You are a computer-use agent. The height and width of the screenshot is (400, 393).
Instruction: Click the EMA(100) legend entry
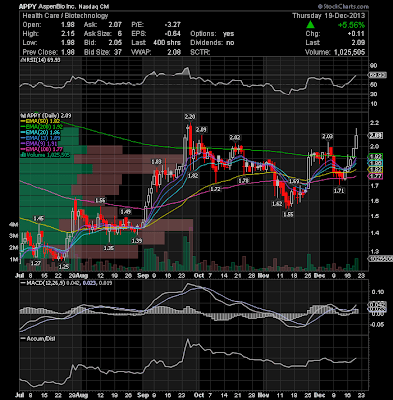(41, 149)
